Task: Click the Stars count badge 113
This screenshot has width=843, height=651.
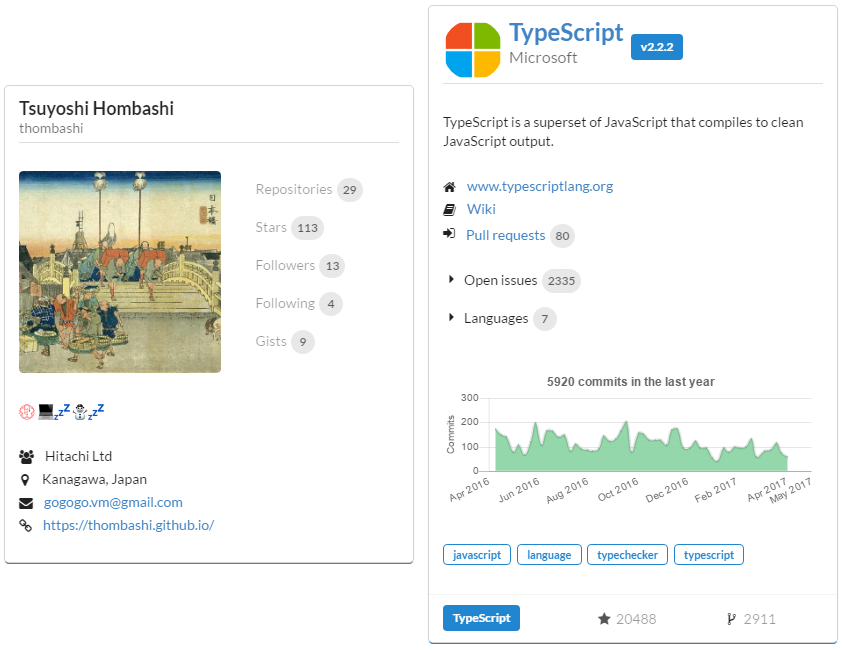Action: coord(308,228)
